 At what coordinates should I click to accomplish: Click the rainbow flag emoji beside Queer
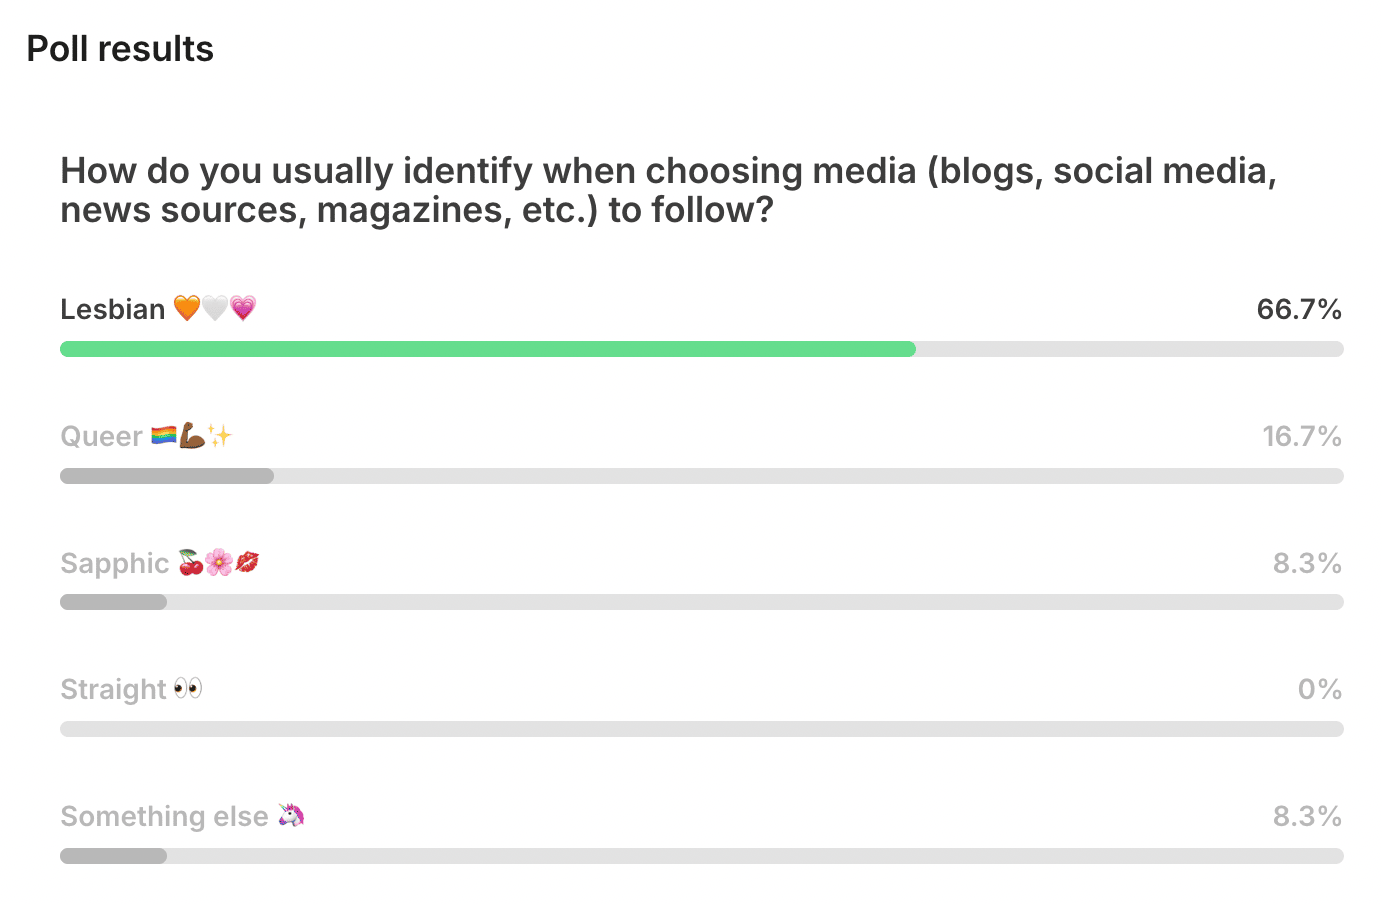click(x=164, y=436)
